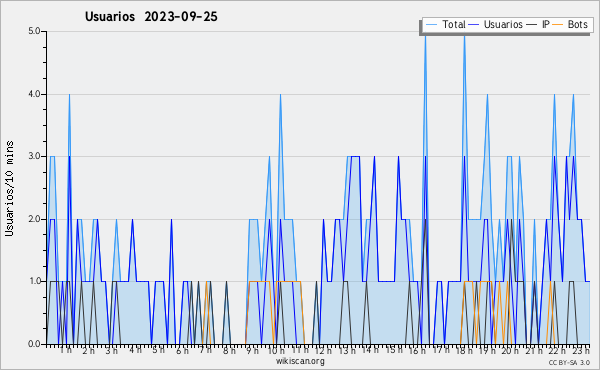Click the '2 h' x-axis label
This screenshot has width=600, height=370.
point(88,351)
